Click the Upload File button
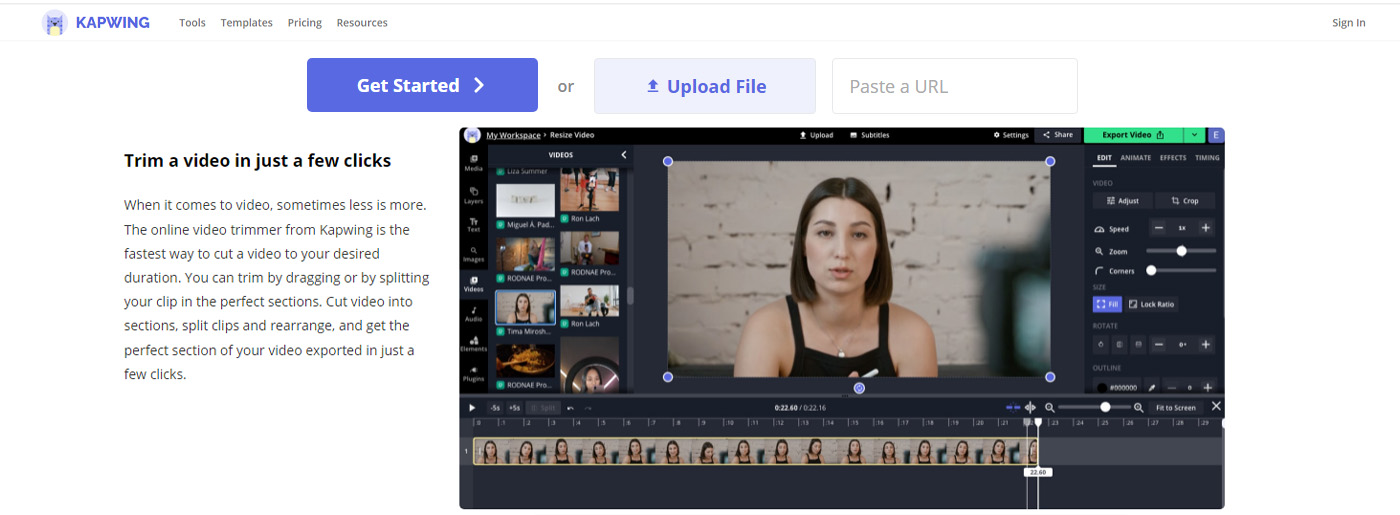The image size is (1400, 515). click(x=705, y=86)
